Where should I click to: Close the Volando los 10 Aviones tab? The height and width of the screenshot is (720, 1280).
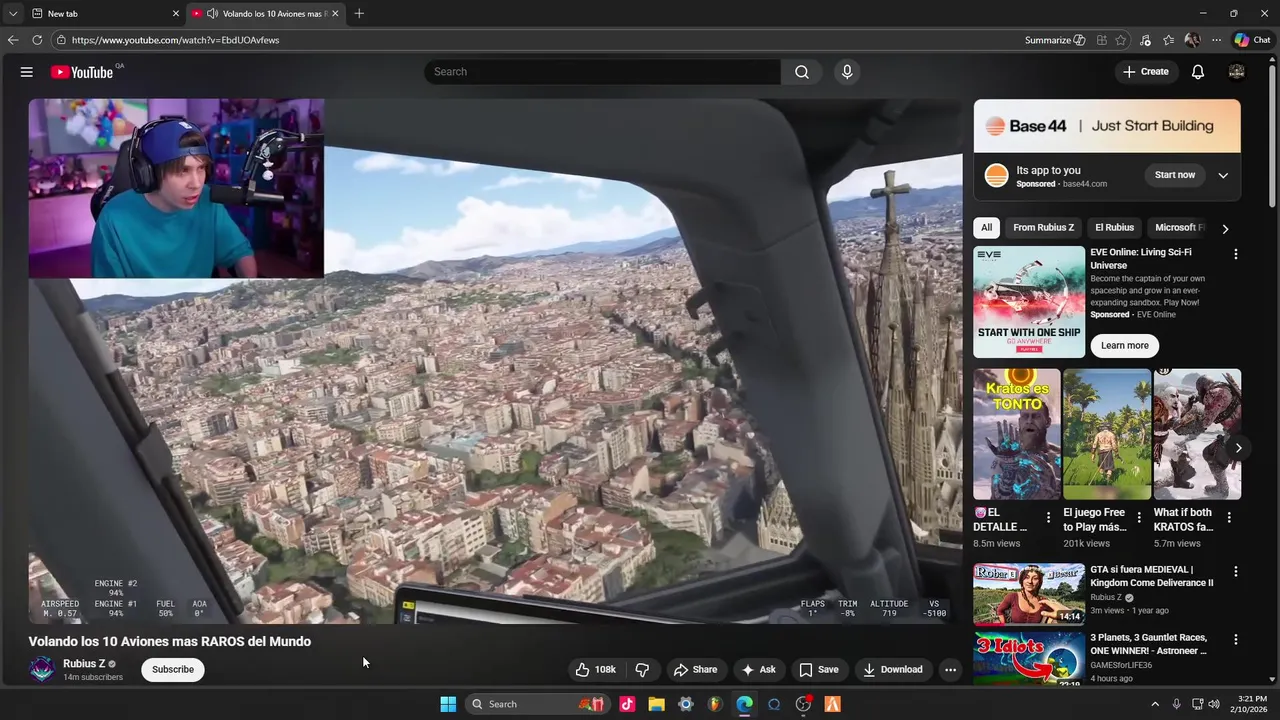[x=335, y=13]
